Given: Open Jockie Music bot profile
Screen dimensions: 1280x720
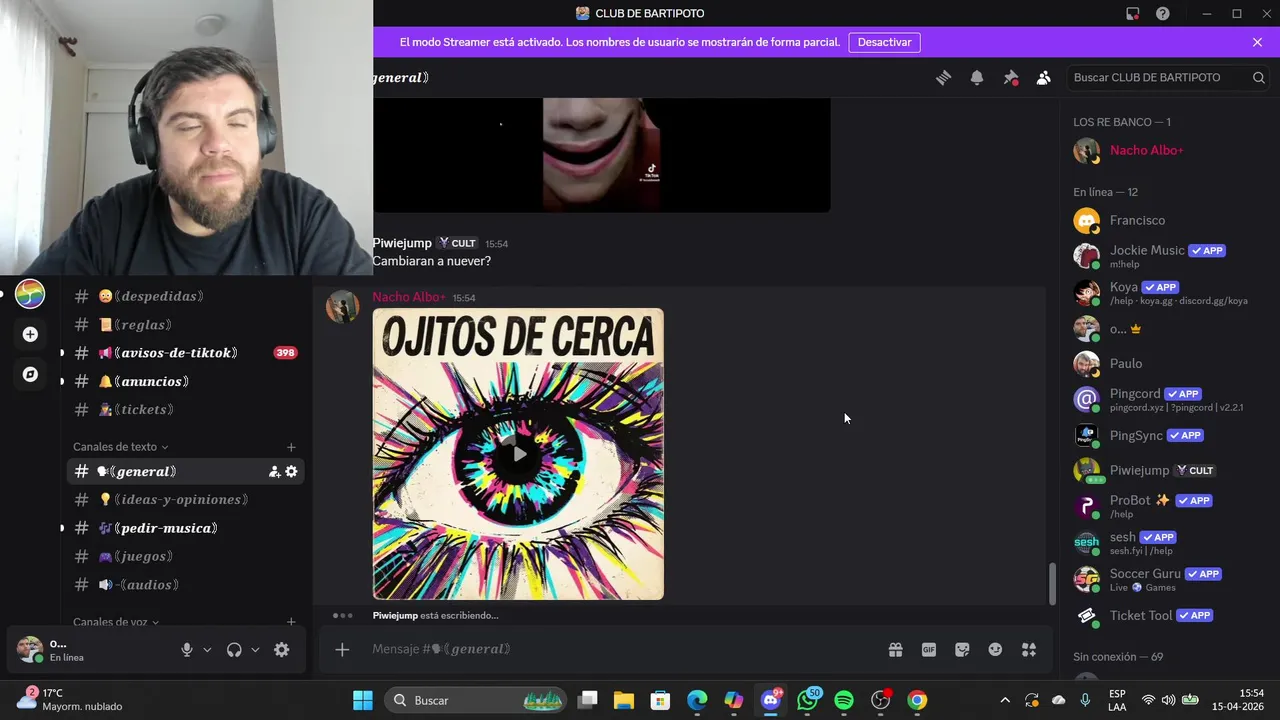Looking at the screenshot, I should pyautogui.click(x=1168, y=257).
